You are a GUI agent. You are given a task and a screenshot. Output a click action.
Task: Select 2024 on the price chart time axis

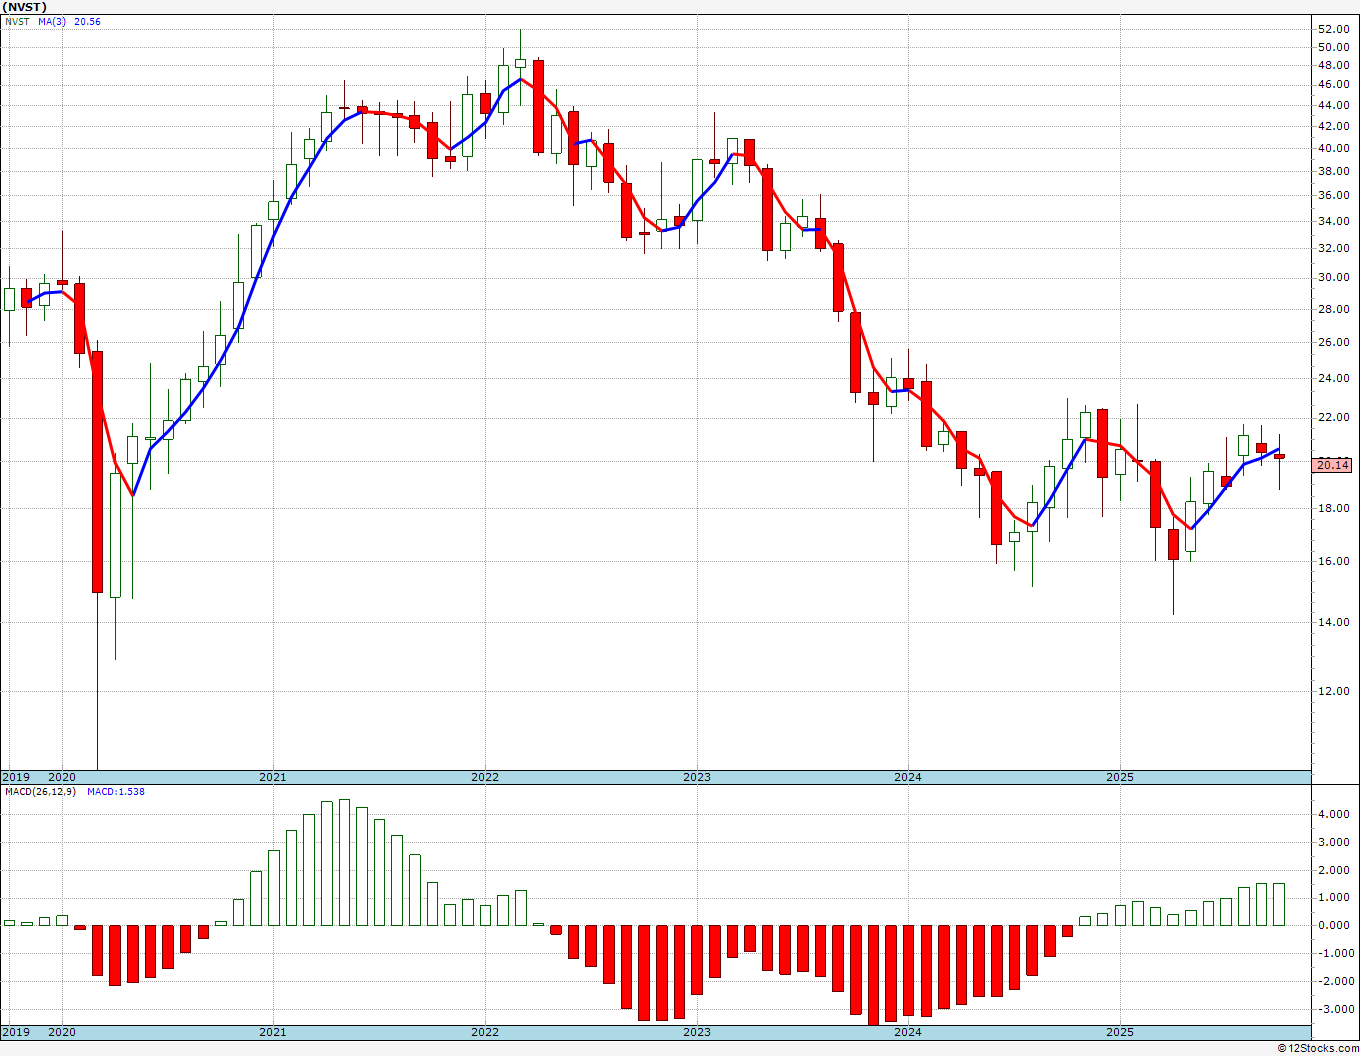point(908,777)
